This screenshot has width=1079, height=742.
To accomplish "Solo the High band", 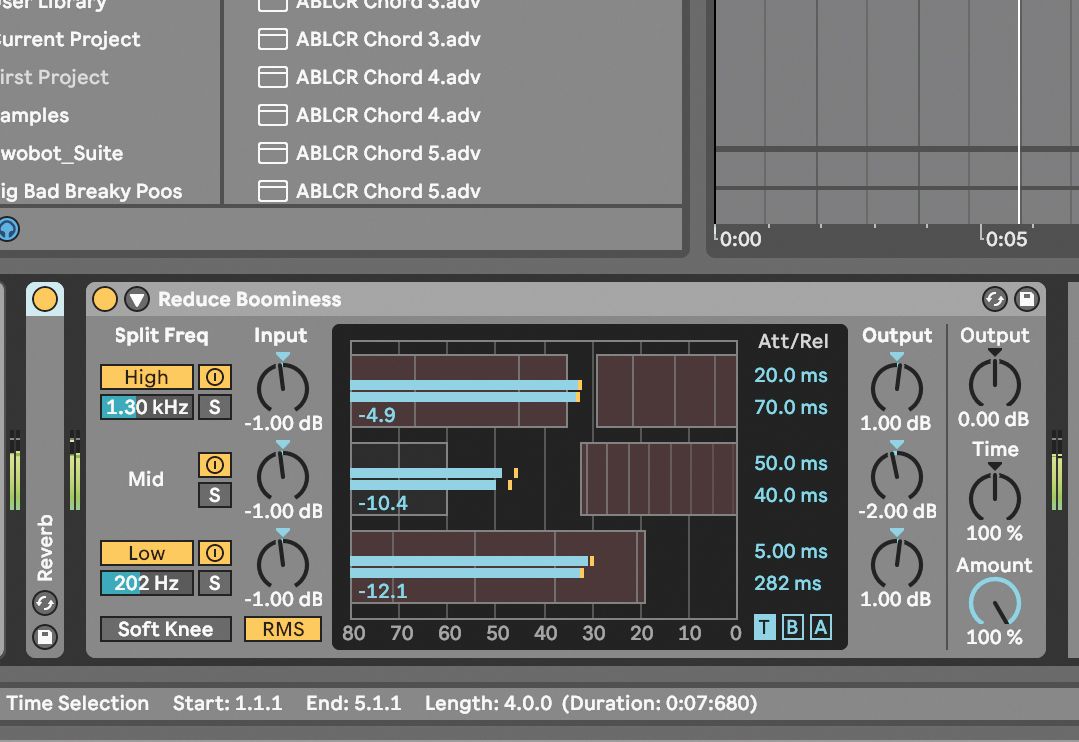I will coord(214,407).
